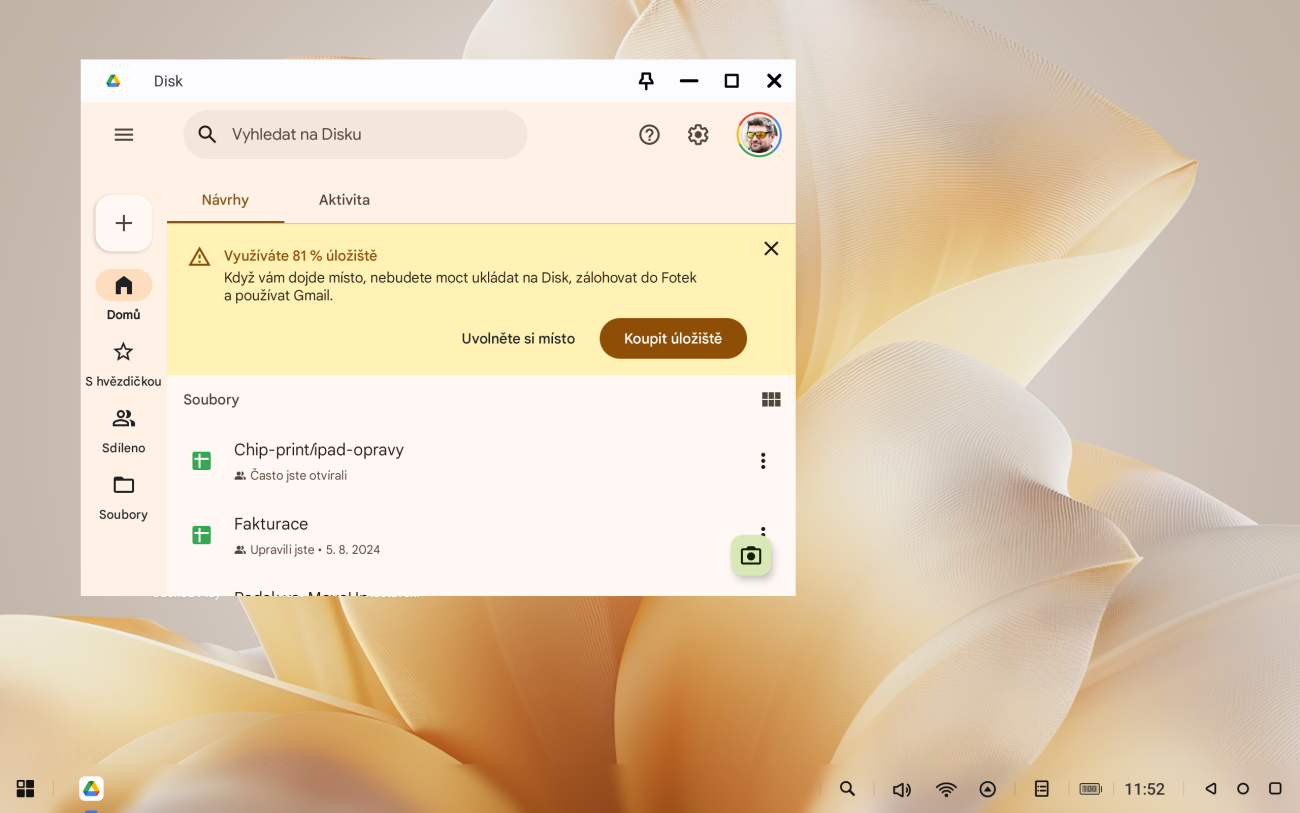Open volume control in system tray

coord(901,789)
